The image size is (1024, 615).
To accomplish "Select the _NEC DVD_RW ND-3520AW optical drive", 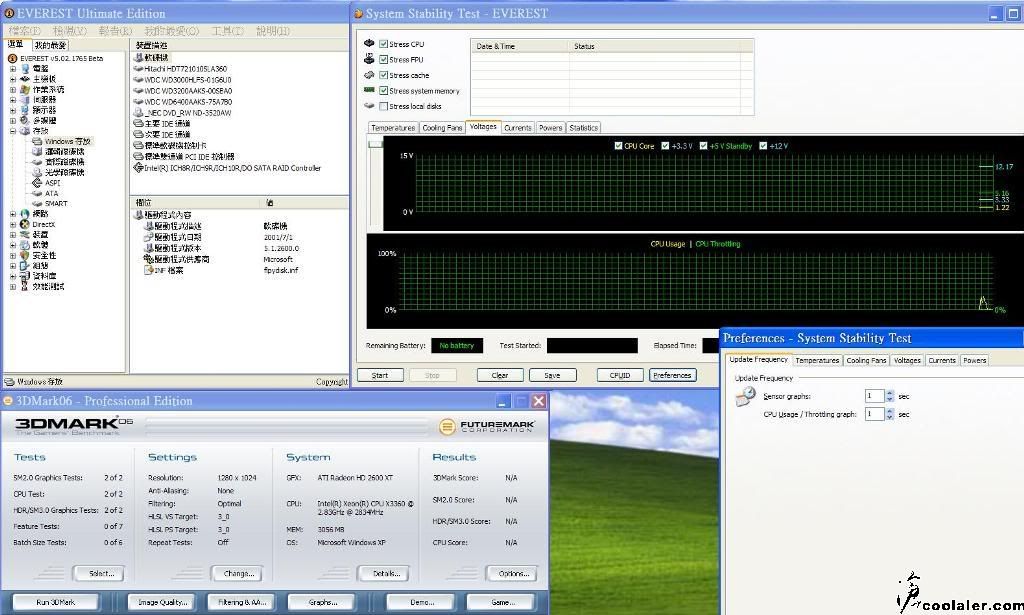I will [x=138, y=113].
